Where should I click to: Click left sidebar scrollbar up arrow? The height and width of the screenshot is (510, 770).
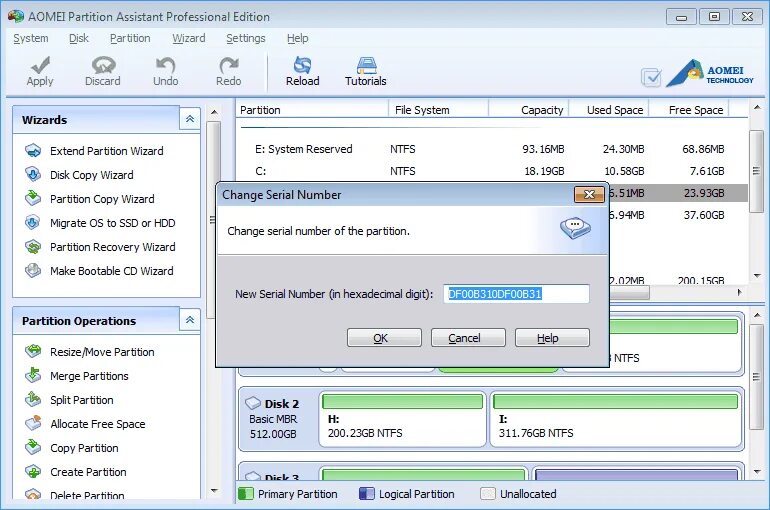tap(214, 112)
